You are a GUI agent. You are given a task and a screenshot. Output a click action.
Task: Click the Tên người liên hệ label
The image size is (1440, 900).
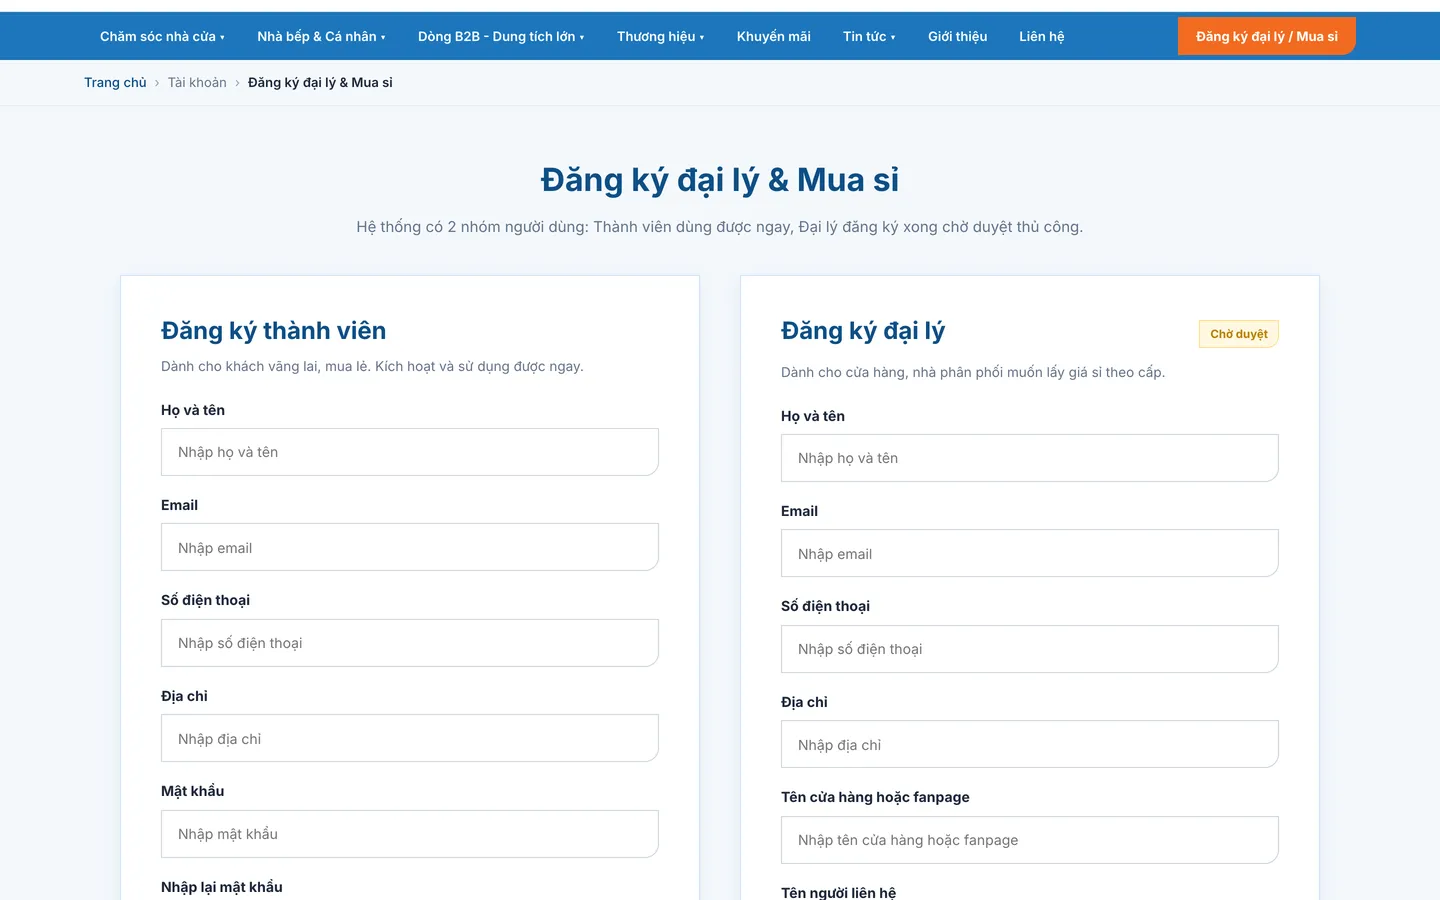tap(838, 892)
